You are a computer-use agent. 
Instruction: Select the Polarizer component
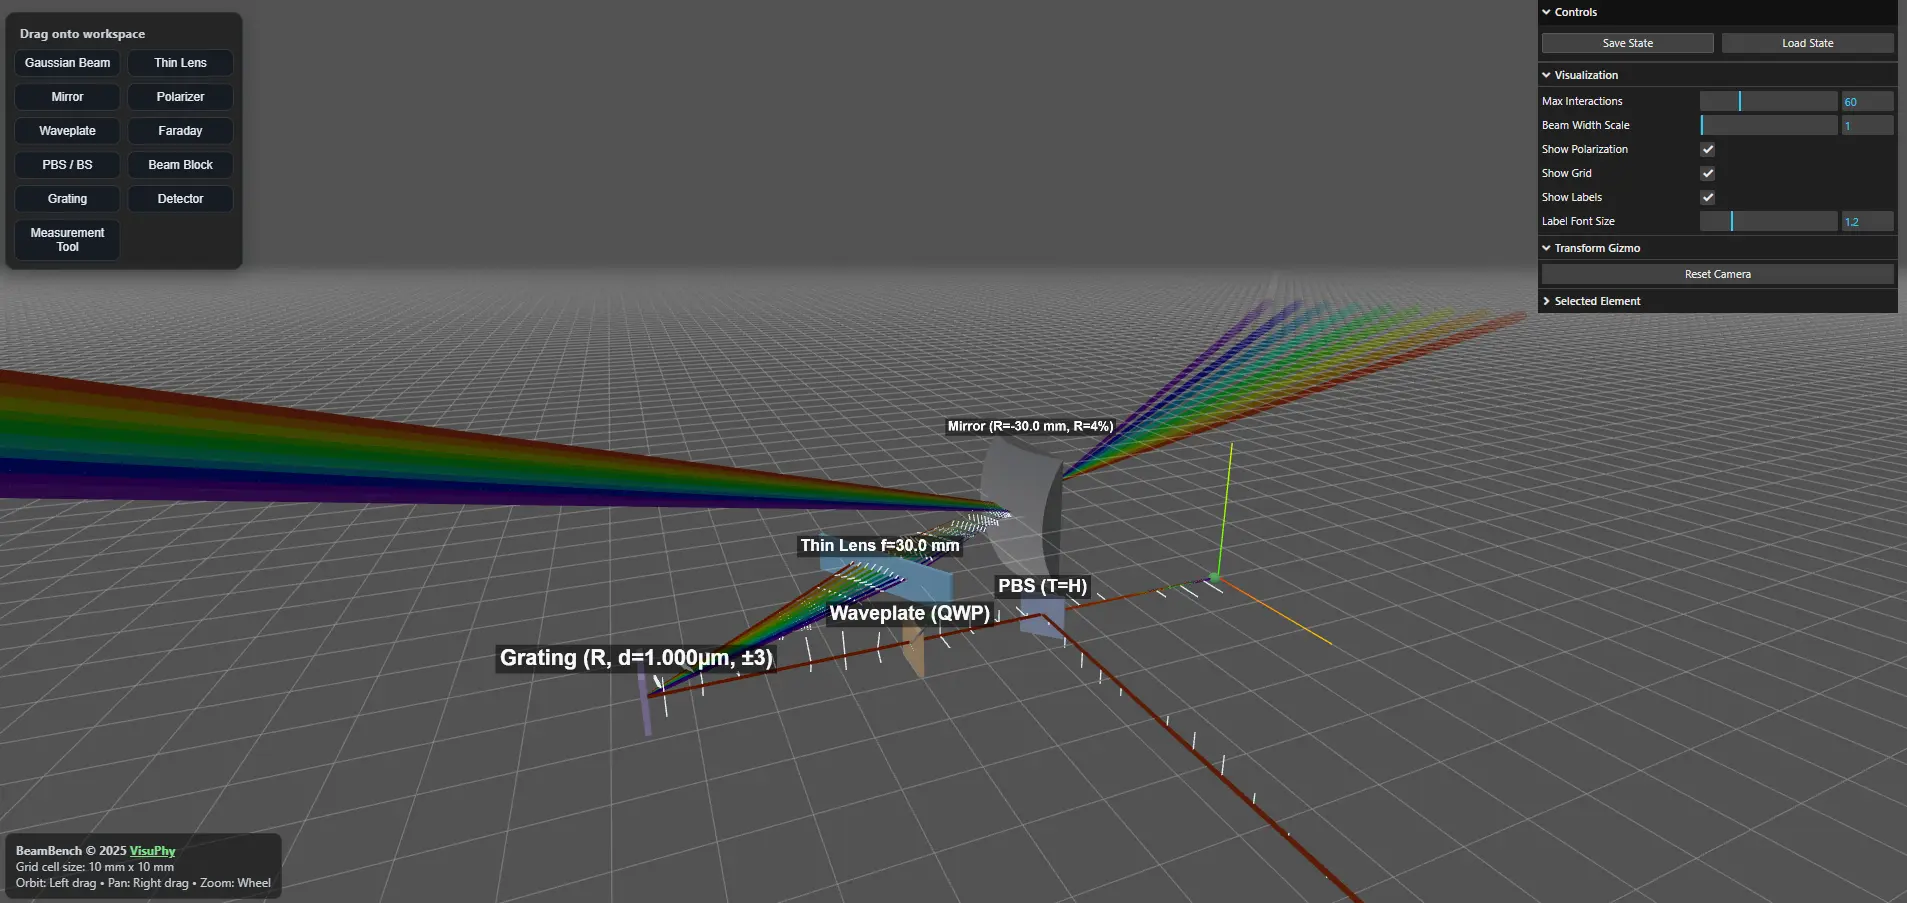[180, 96]
